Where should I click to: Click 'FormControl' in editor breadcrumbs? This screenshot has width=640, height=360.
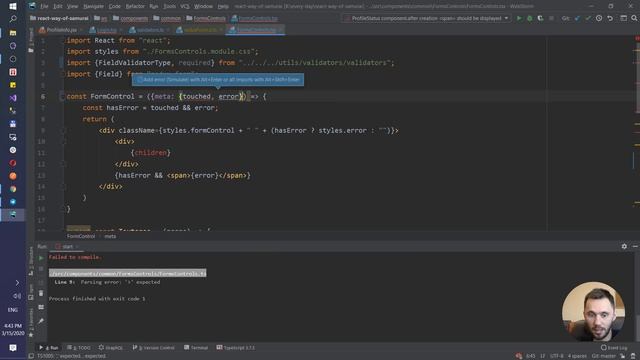pyautogui.click(x=81, y=236)
